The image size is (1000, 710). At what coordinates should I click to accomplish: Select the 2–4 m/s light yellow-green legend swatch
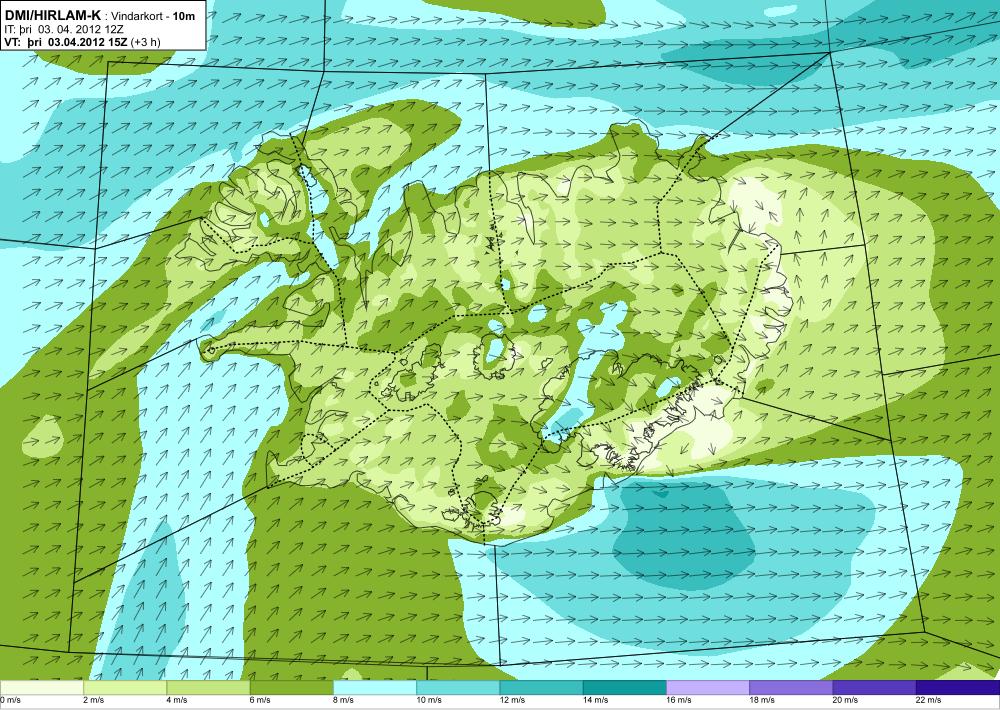[125, 688]
